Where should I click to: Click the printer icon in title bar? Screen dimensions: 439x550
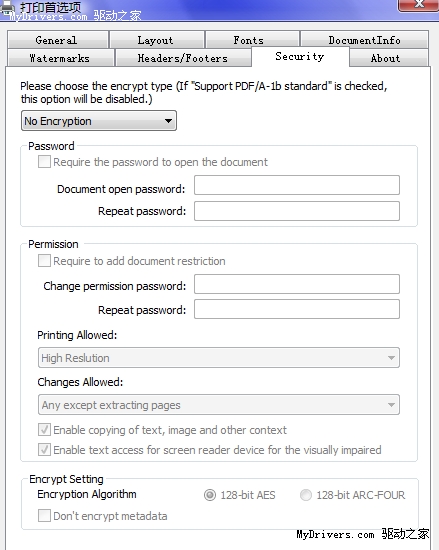click(8, 8)
